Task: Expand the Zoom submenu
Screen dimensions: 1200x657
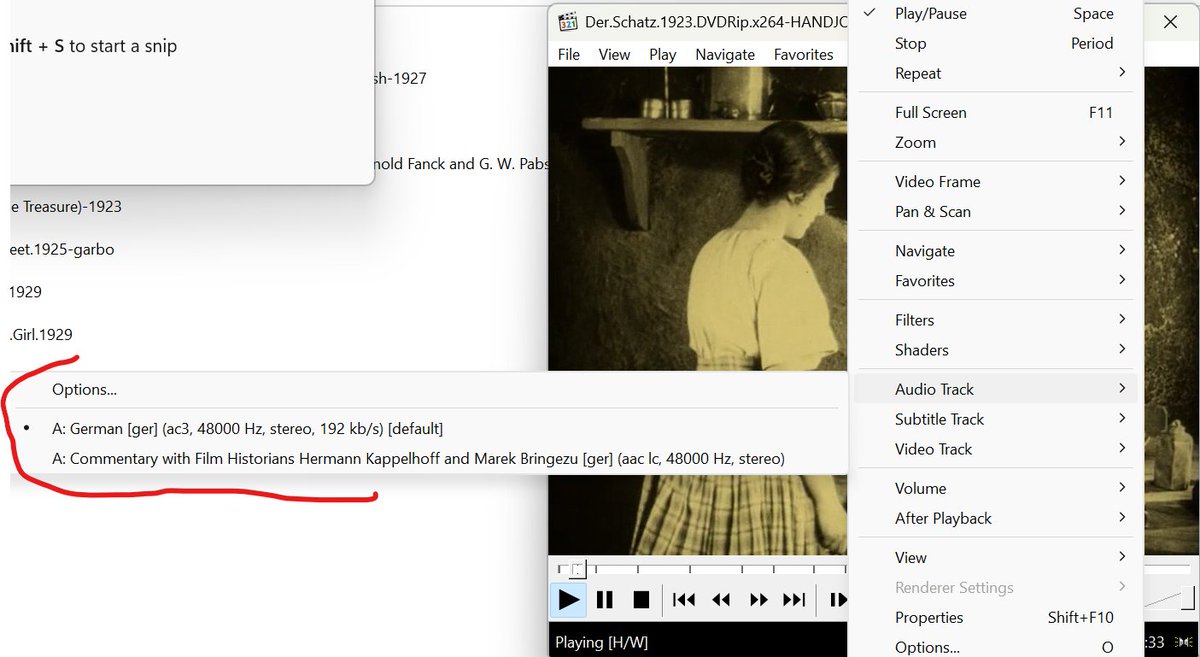Action: (x=995, y=142)
